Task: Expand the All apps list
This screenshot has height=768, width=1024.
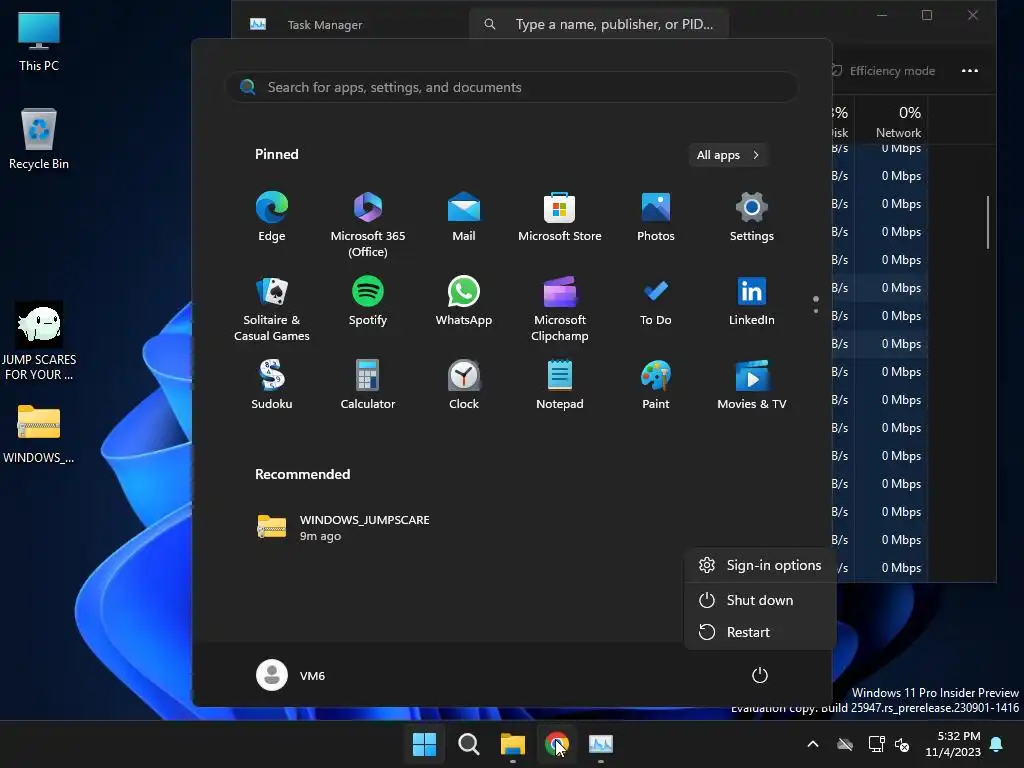Action: tap(728, 155)
